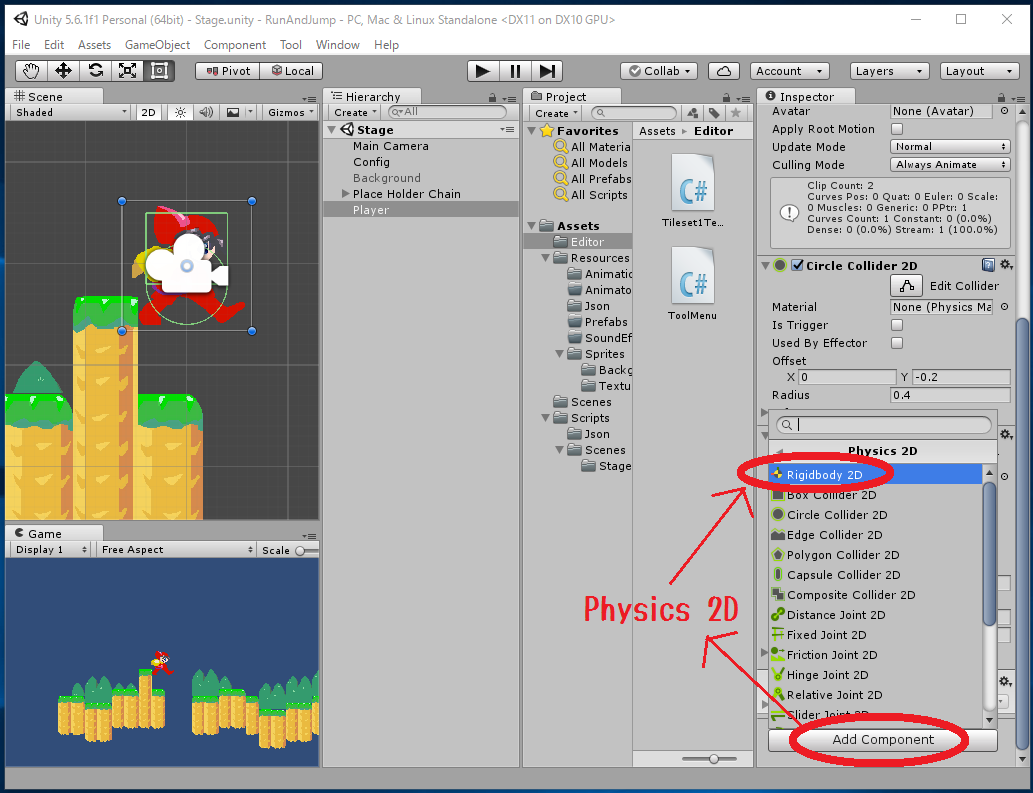The height and width of the screenshot is (793, 1033).
Task: Toggle Project panel lock icon
Action: coord(727,97)
